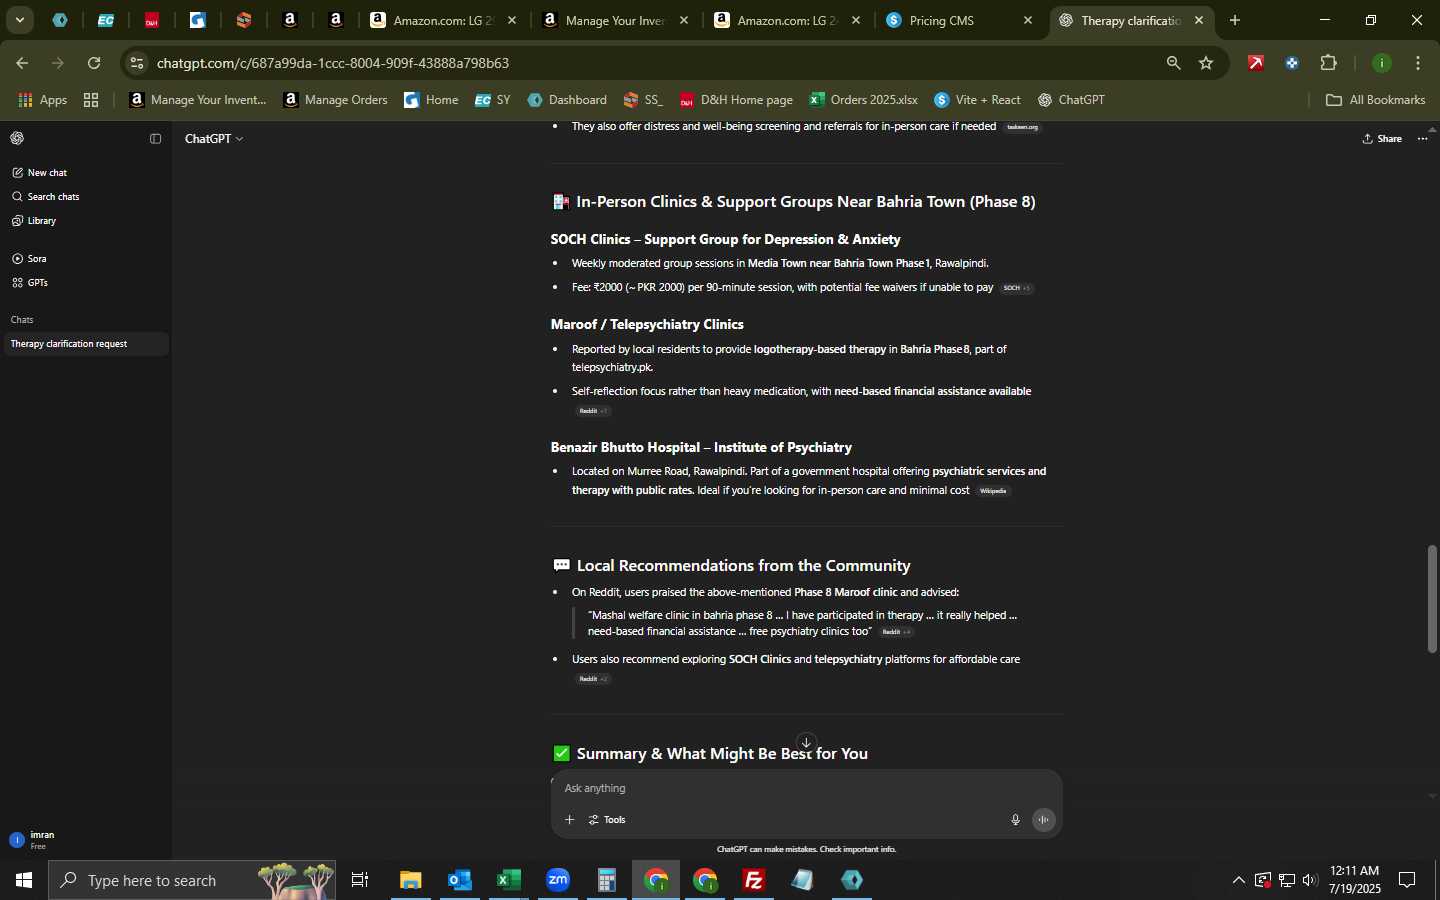Open the Dashboard bookmark
Screen dimensions: 1440x900
tap(567, 100)
